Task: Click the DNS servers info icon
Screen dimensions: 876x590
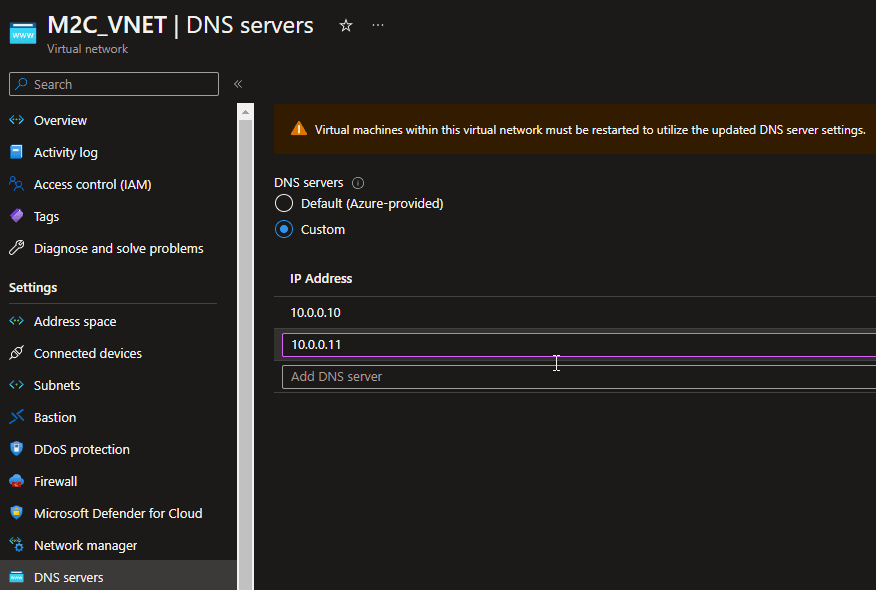Action: 358,183
